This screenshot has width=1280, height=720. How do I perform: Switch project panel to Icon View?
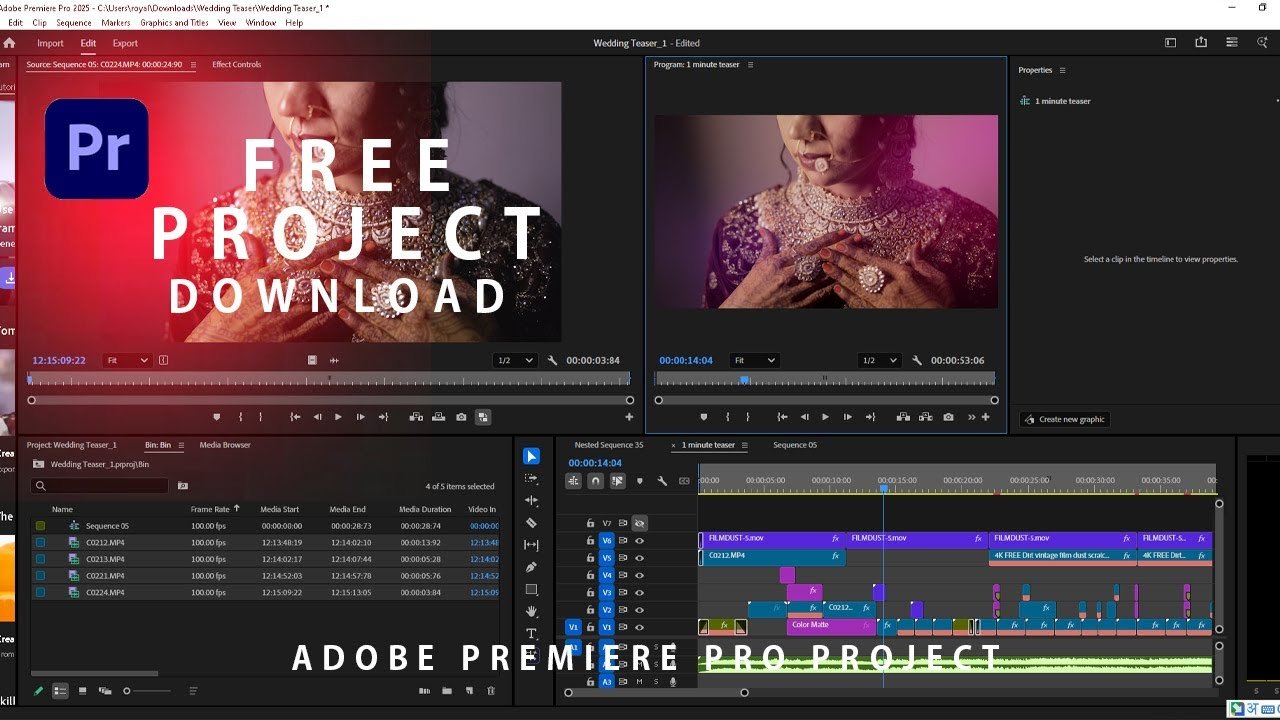82,691
